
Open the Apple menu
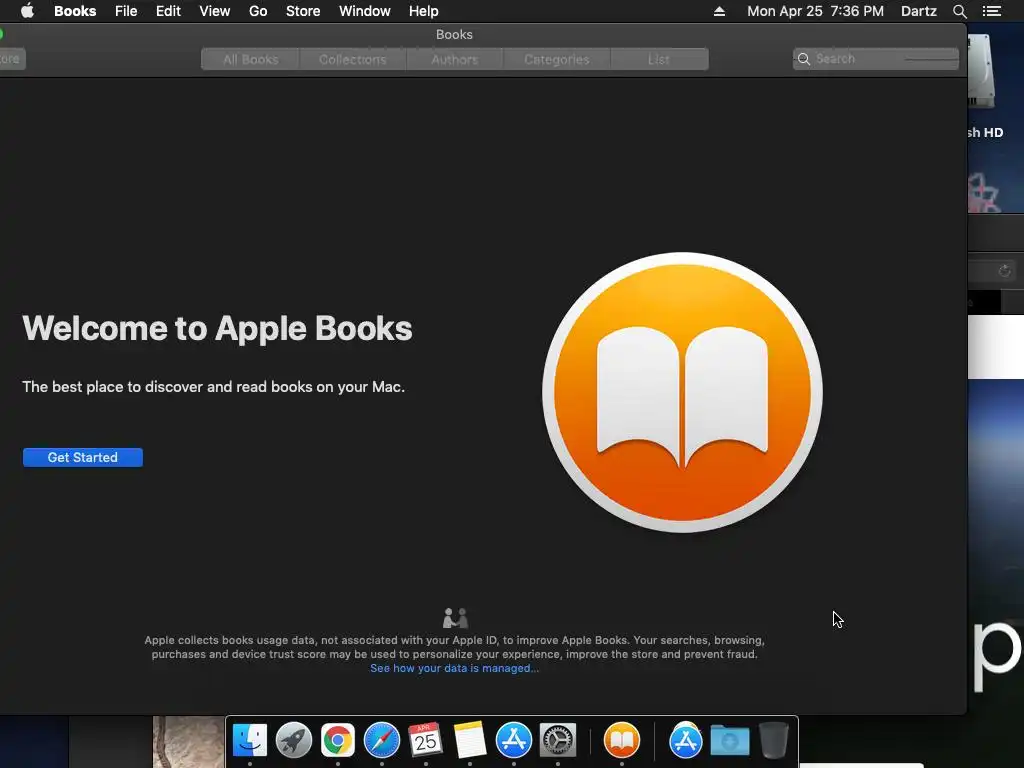tap(27, 11)
